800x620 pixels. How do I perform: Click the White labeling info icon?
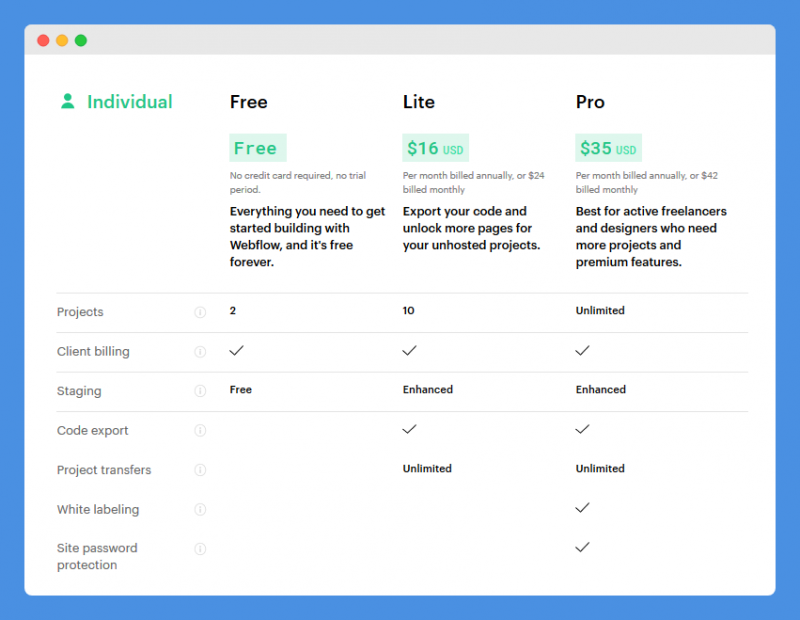coord(200,509)
